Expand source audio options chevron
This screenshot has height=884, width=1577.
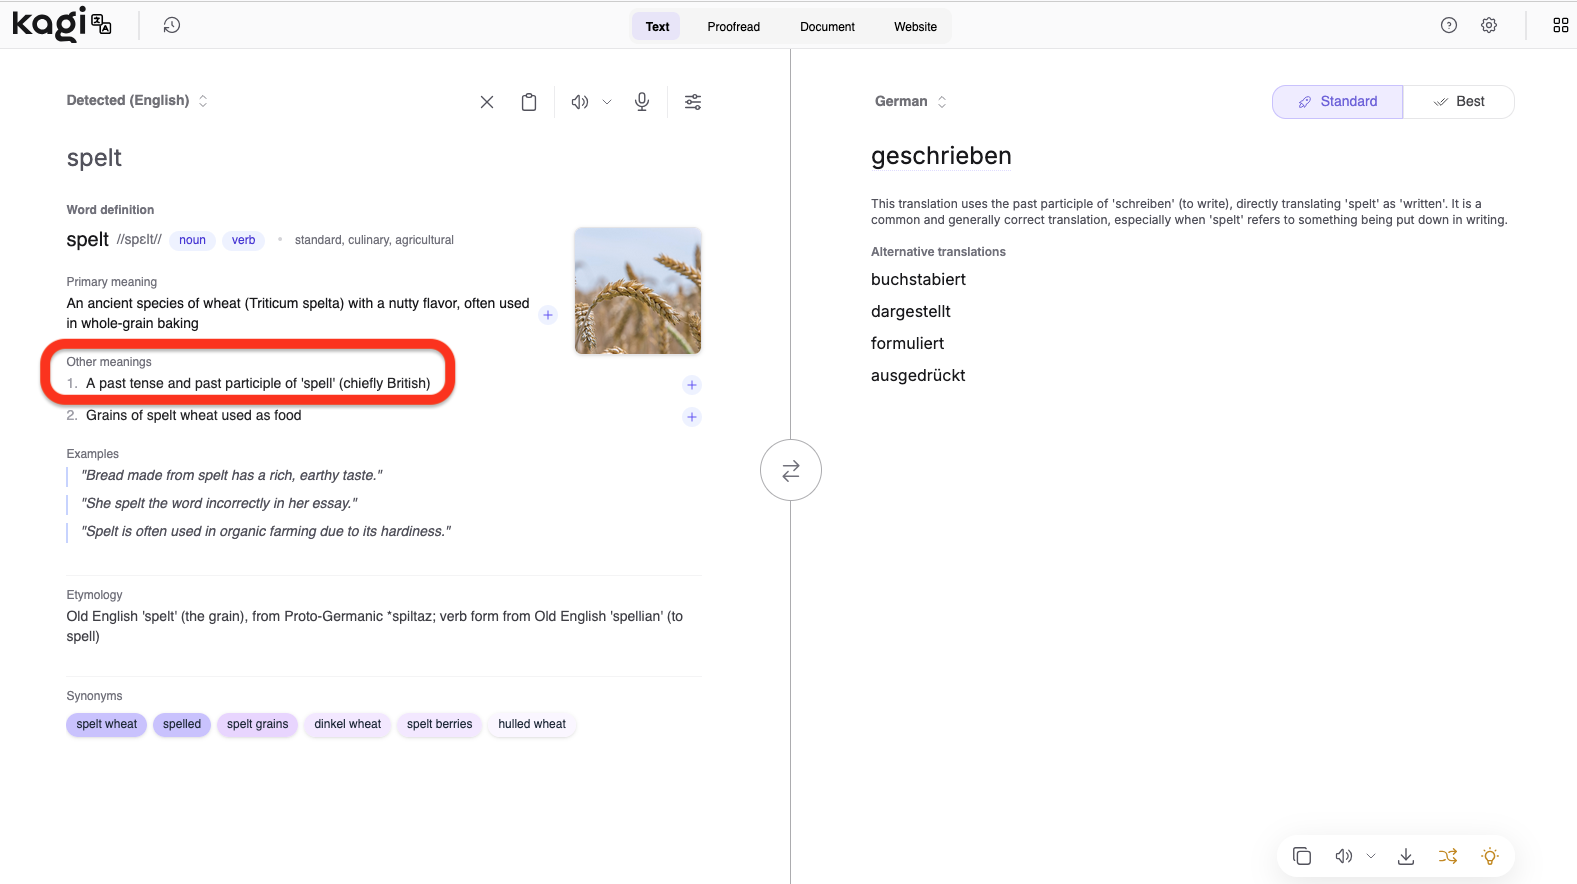pos(607,102)
